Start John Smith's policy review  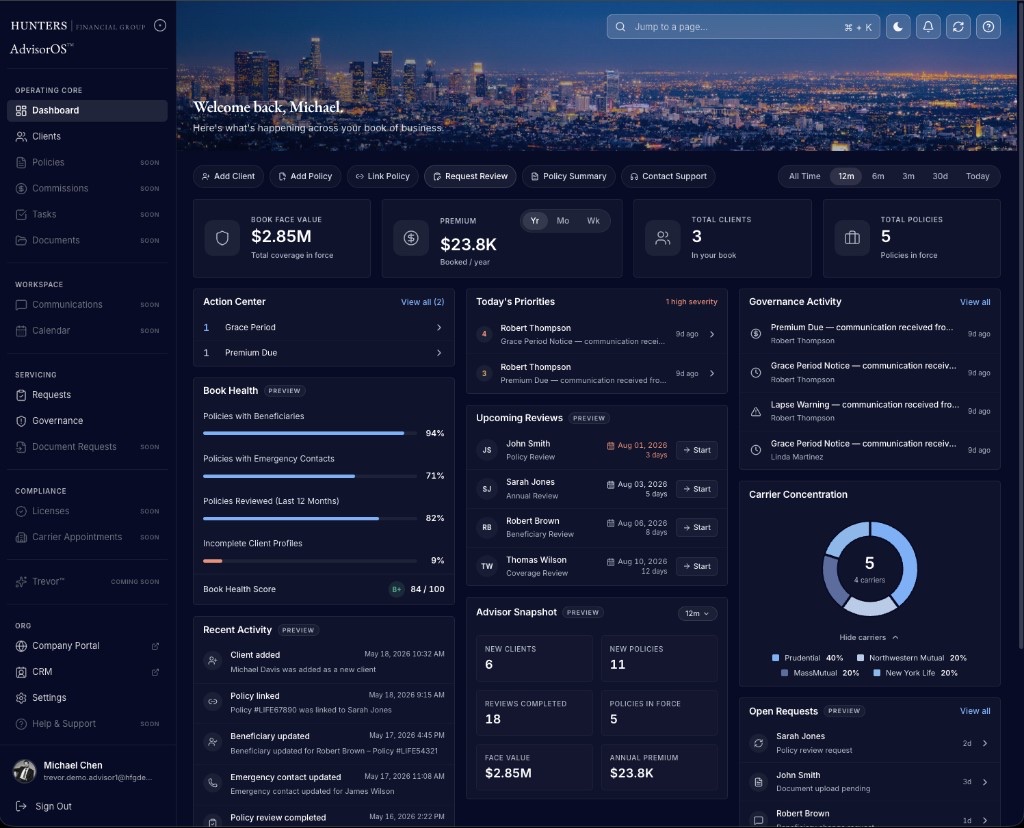tap(697, 450)
